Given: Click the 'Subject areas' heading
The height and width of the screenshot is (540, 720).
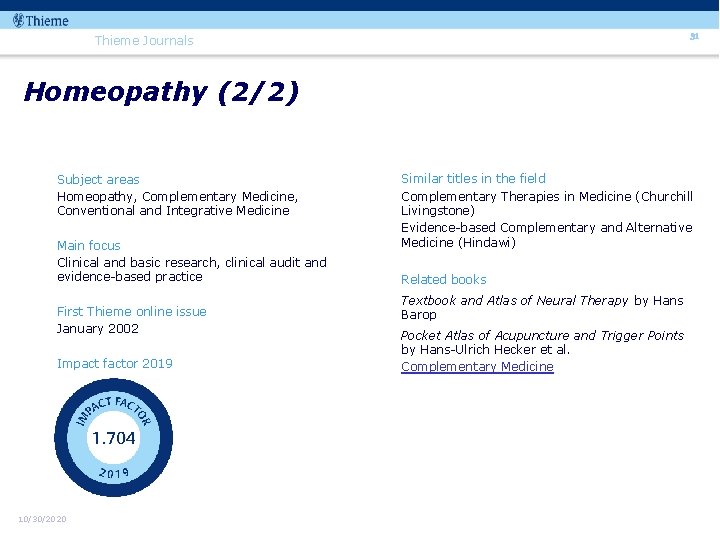Looking at the screenshot, I should (x=98, y=180).
